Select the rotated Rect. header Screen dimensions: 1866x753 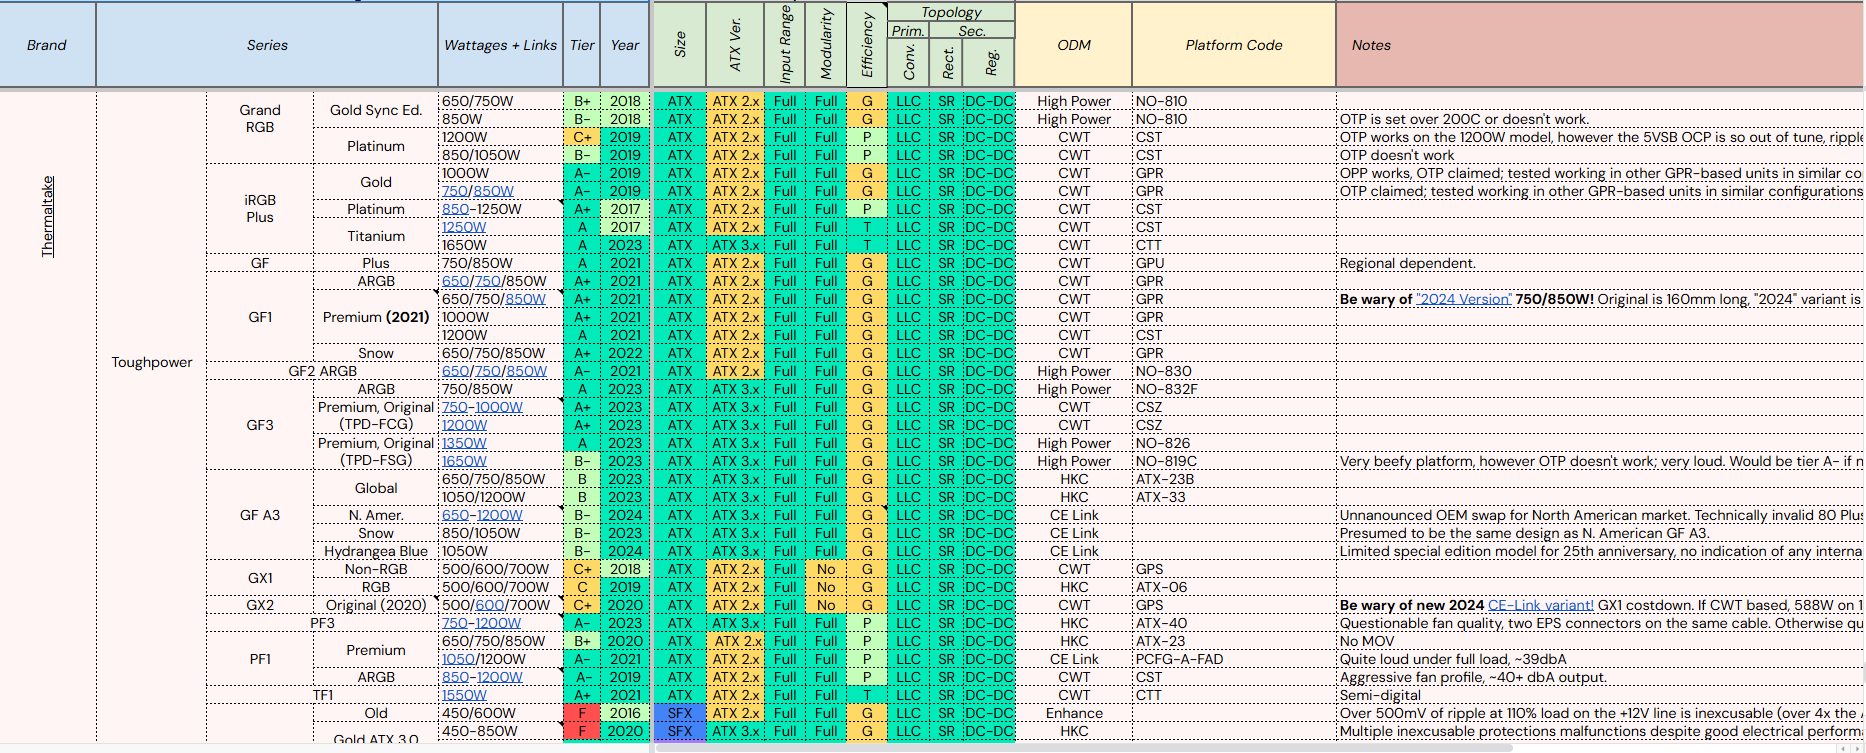tap(947, 63)
